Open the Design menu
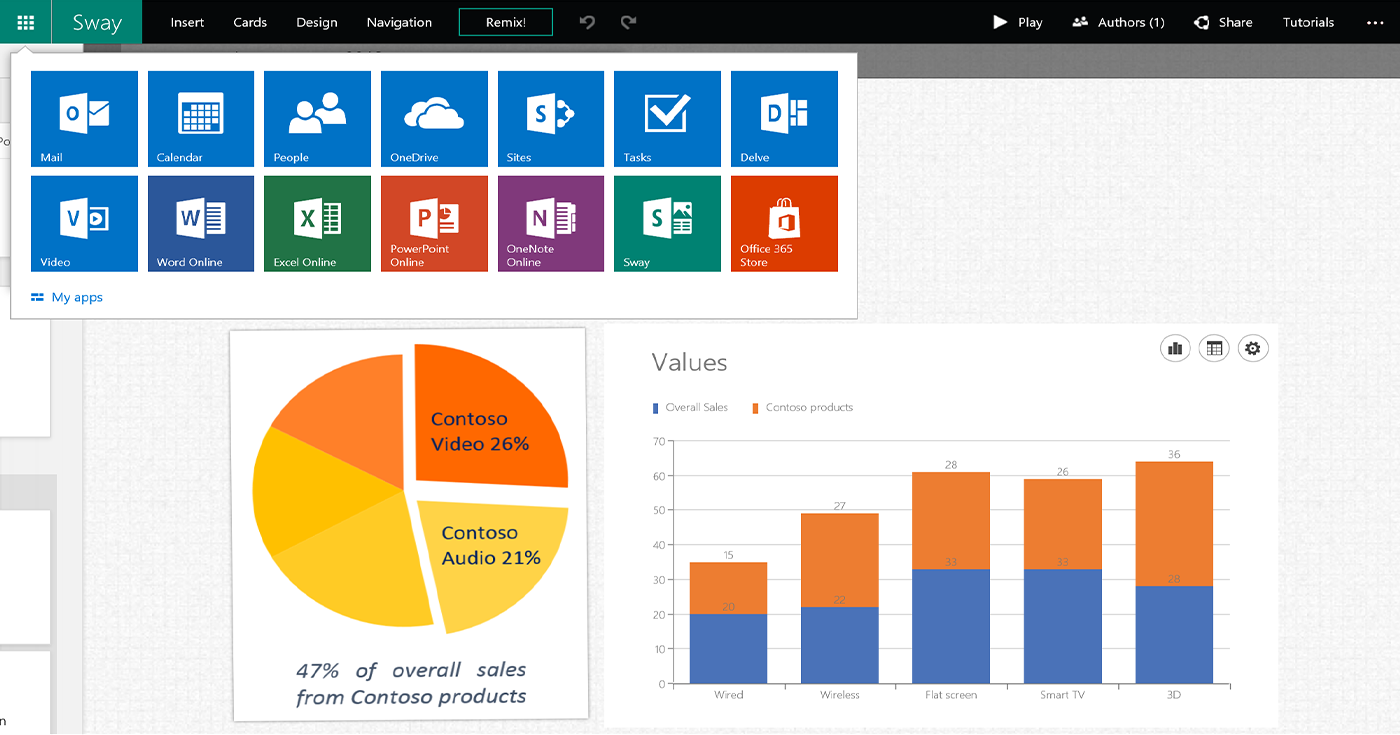Viewport: 1400px width, 735px height. click(x=317, y=22)
